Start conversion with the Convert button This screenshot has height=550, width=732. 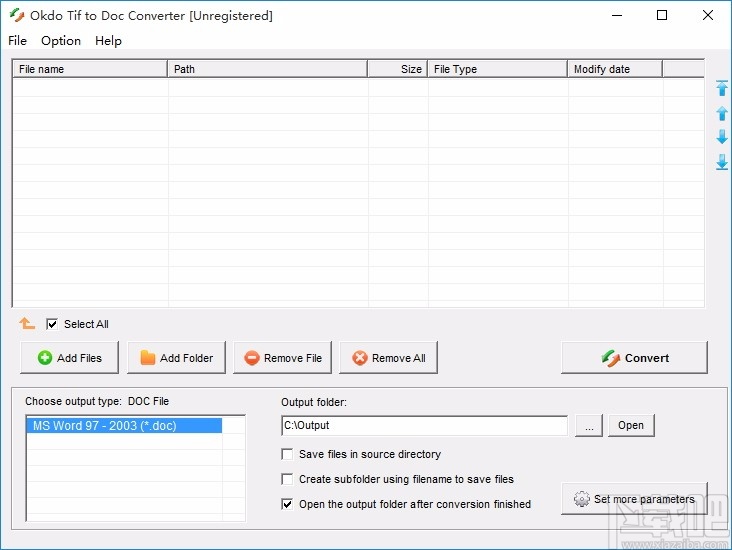pyautogui.click(x=634, y=358)
